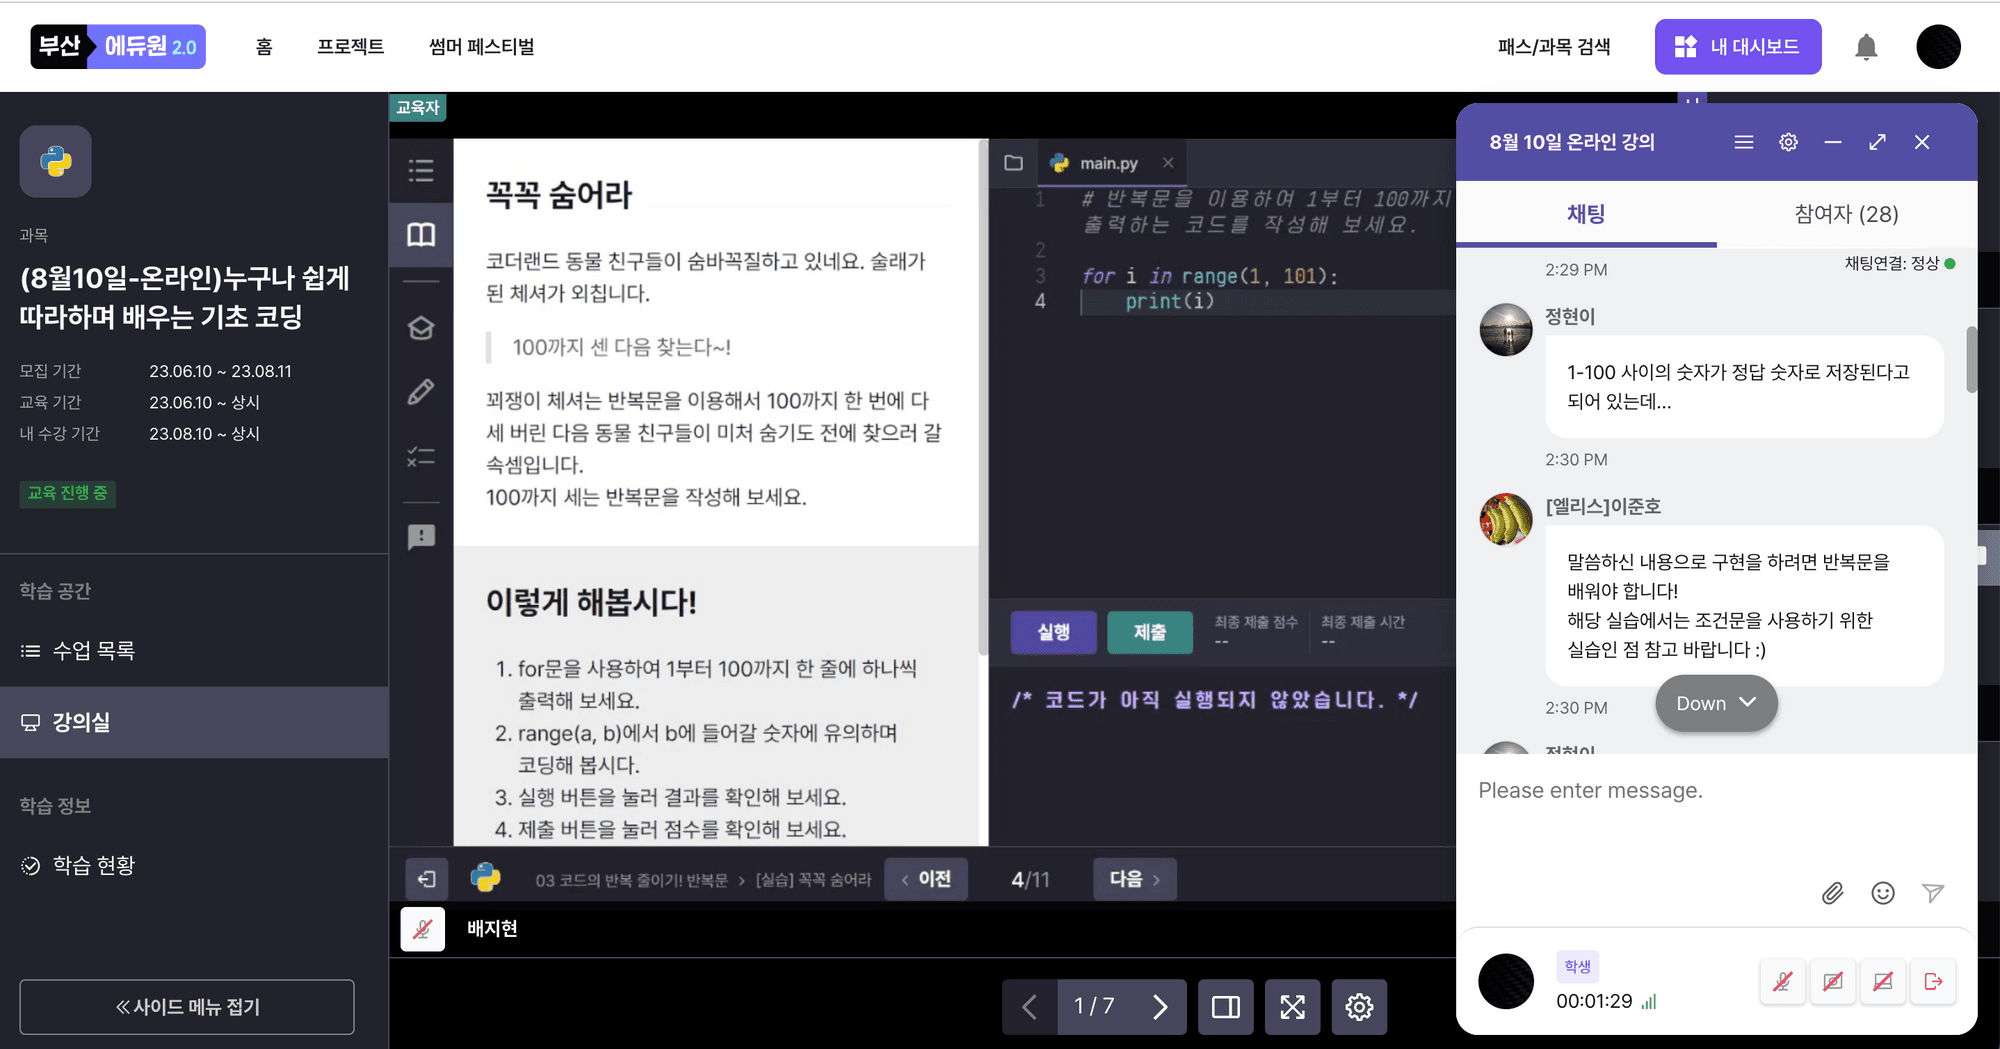
Task: Open the emoji picker in chat
Action: pyautogui.click(x=1883, y=893)
